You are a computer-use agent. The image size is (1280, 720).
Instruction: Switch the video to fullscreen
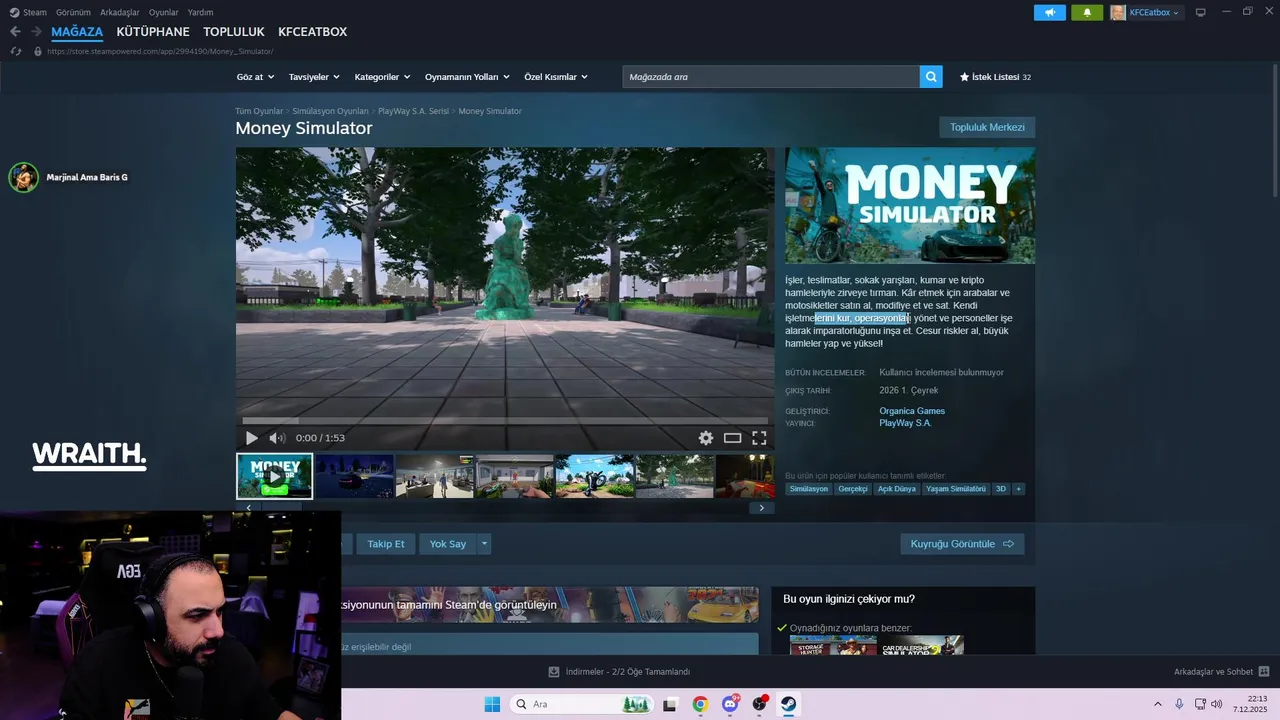pyautogui.click(x=759, y=438)
